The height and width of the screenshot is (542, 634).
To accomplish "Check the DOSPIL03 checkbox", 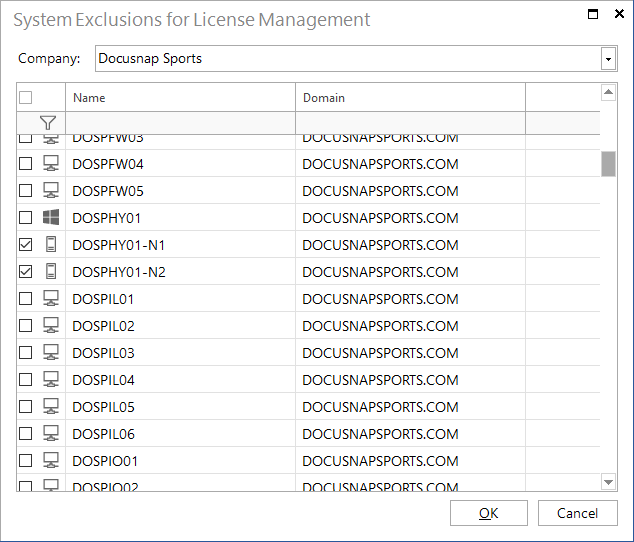I will 25,353.
